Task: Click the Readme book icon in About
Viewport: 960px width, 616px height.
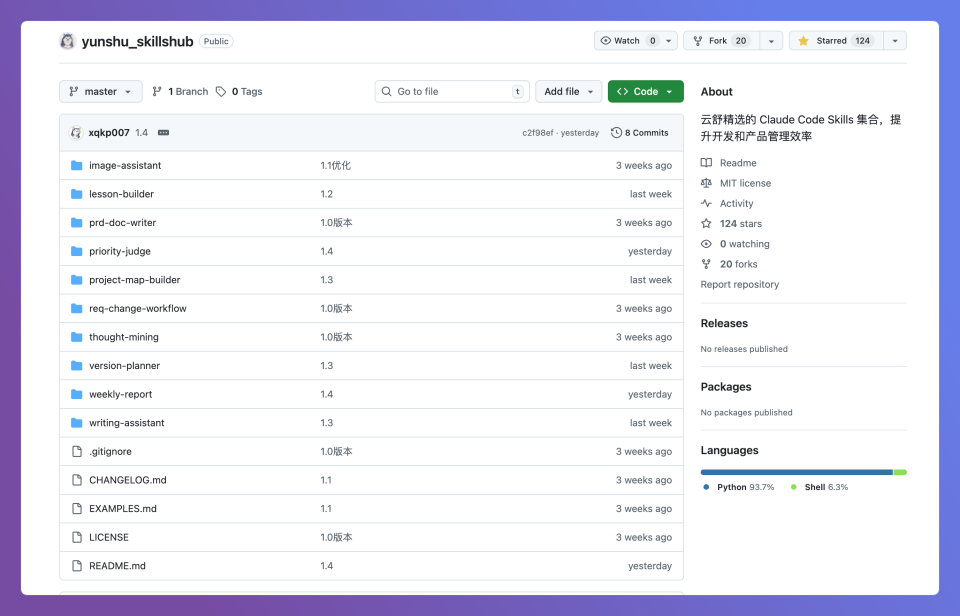Action: (707, 163)
